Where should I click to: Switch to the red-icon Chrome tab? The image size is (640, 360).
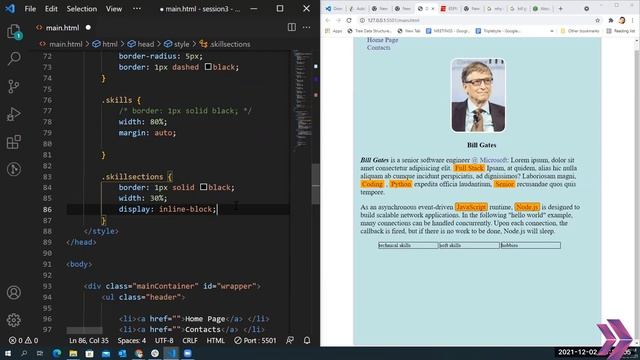pos(449,9)
